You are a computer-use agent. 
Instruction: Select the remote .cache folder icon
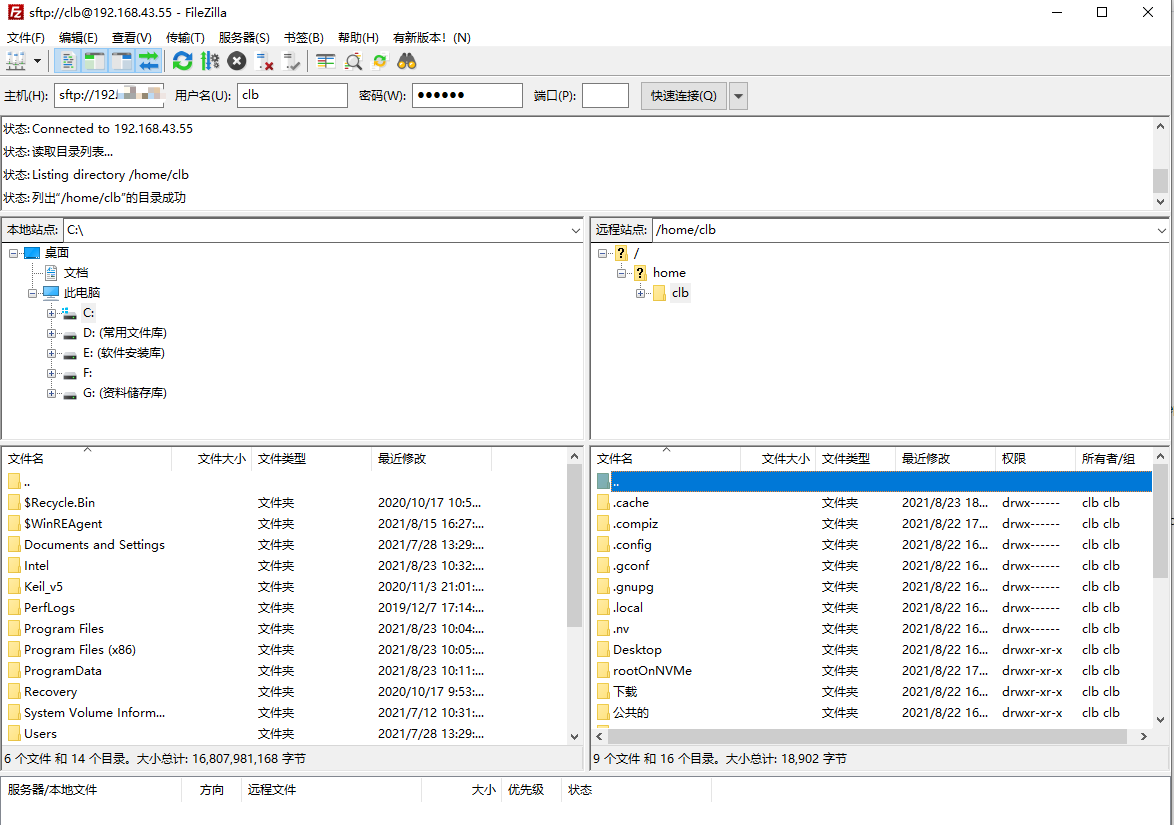(x=603, y=503)
